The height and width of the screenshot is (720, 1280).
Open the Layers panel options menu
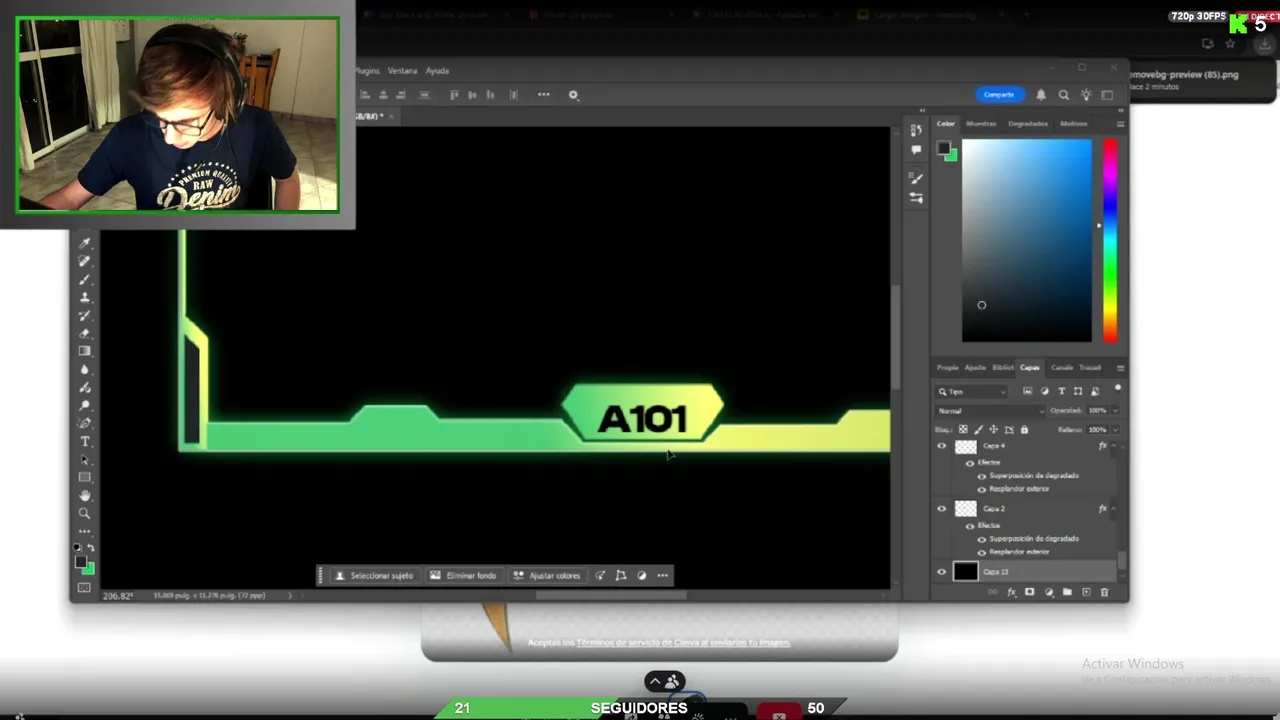coord(1120,368)
